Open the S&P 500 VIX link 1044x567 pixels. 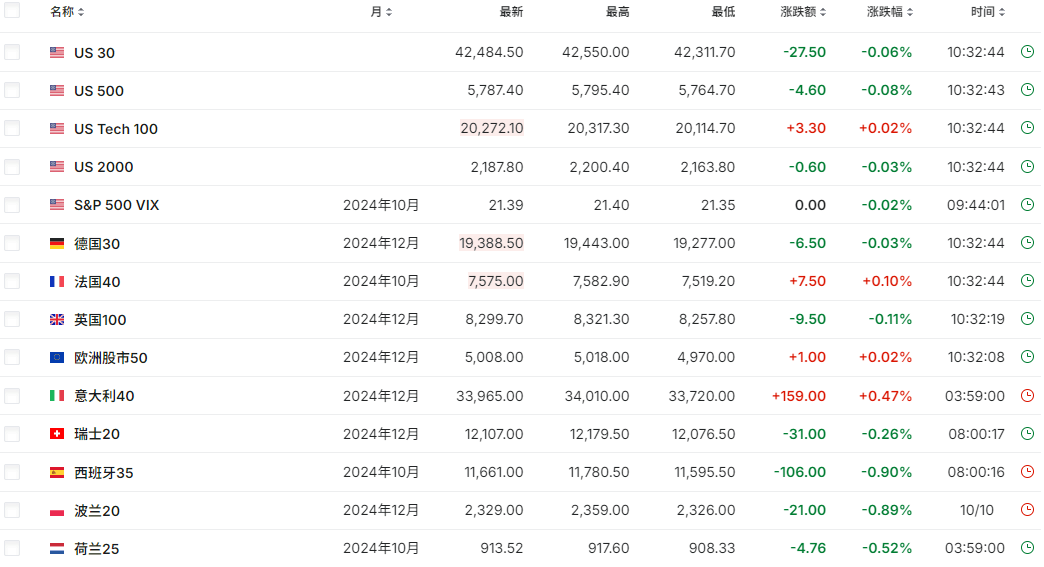116,205
